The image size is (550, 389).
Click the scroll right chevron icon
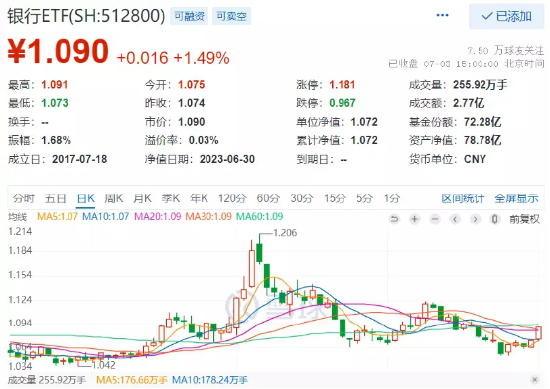[x=475, y=219]
